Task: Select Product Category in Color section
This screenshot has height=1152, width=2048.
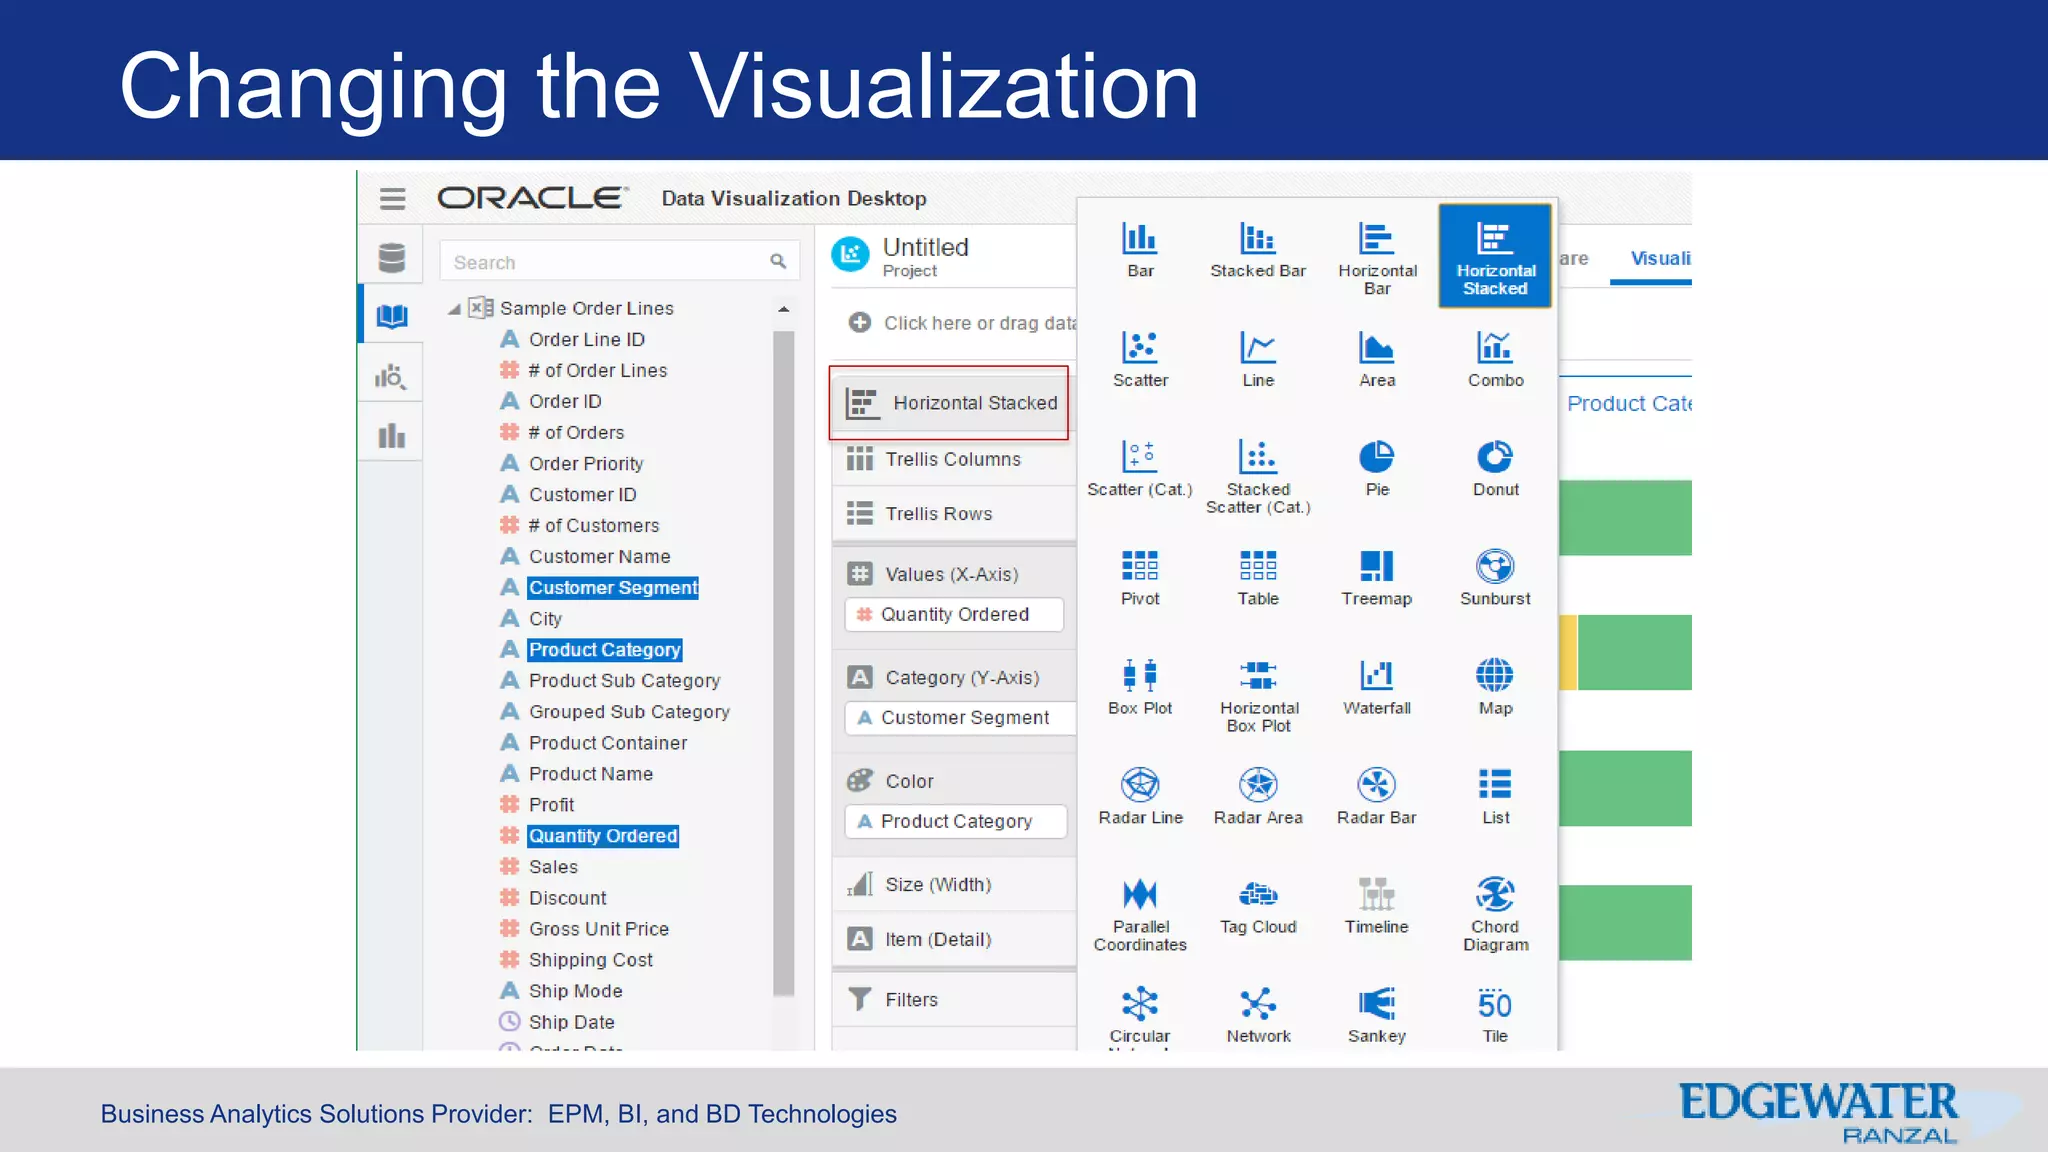Action: click(956, 821)
